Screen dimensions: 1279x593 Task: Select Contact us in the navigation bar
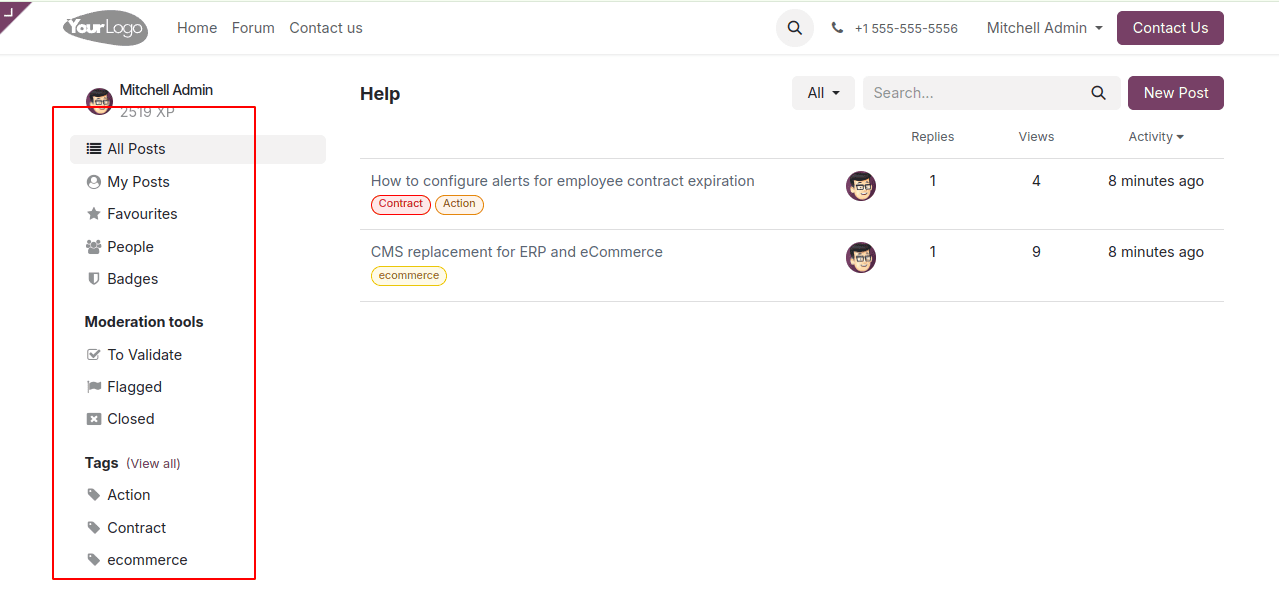pyautogui.click(x=325, y=28)
